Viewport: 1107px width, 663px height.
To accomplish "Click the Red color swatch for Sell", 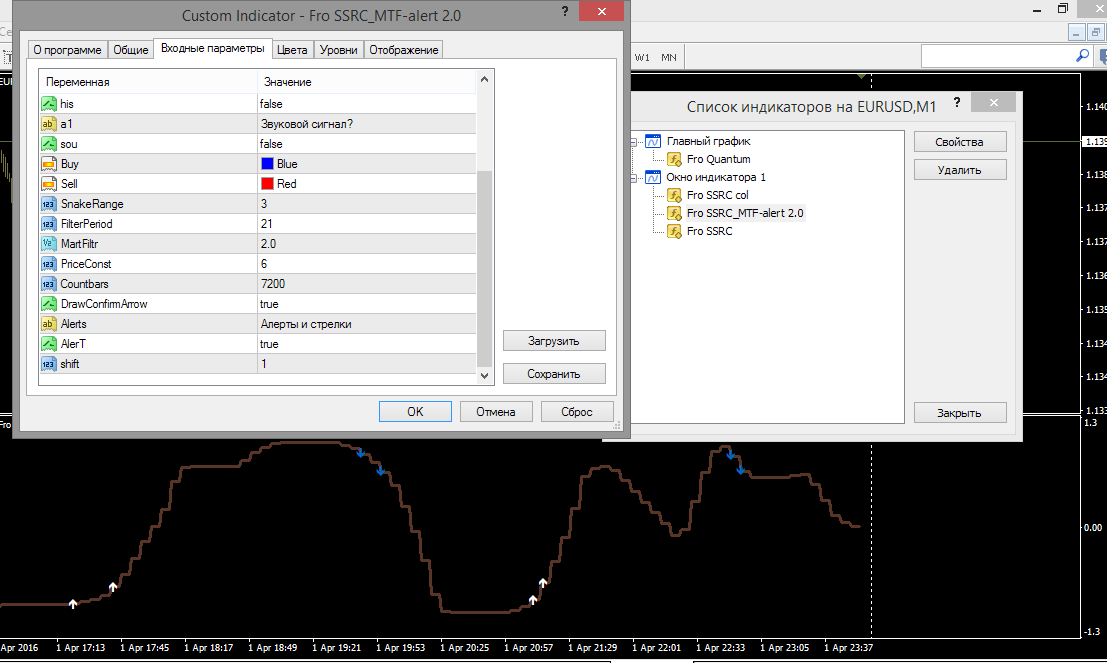I will click(x=268, y=184).
